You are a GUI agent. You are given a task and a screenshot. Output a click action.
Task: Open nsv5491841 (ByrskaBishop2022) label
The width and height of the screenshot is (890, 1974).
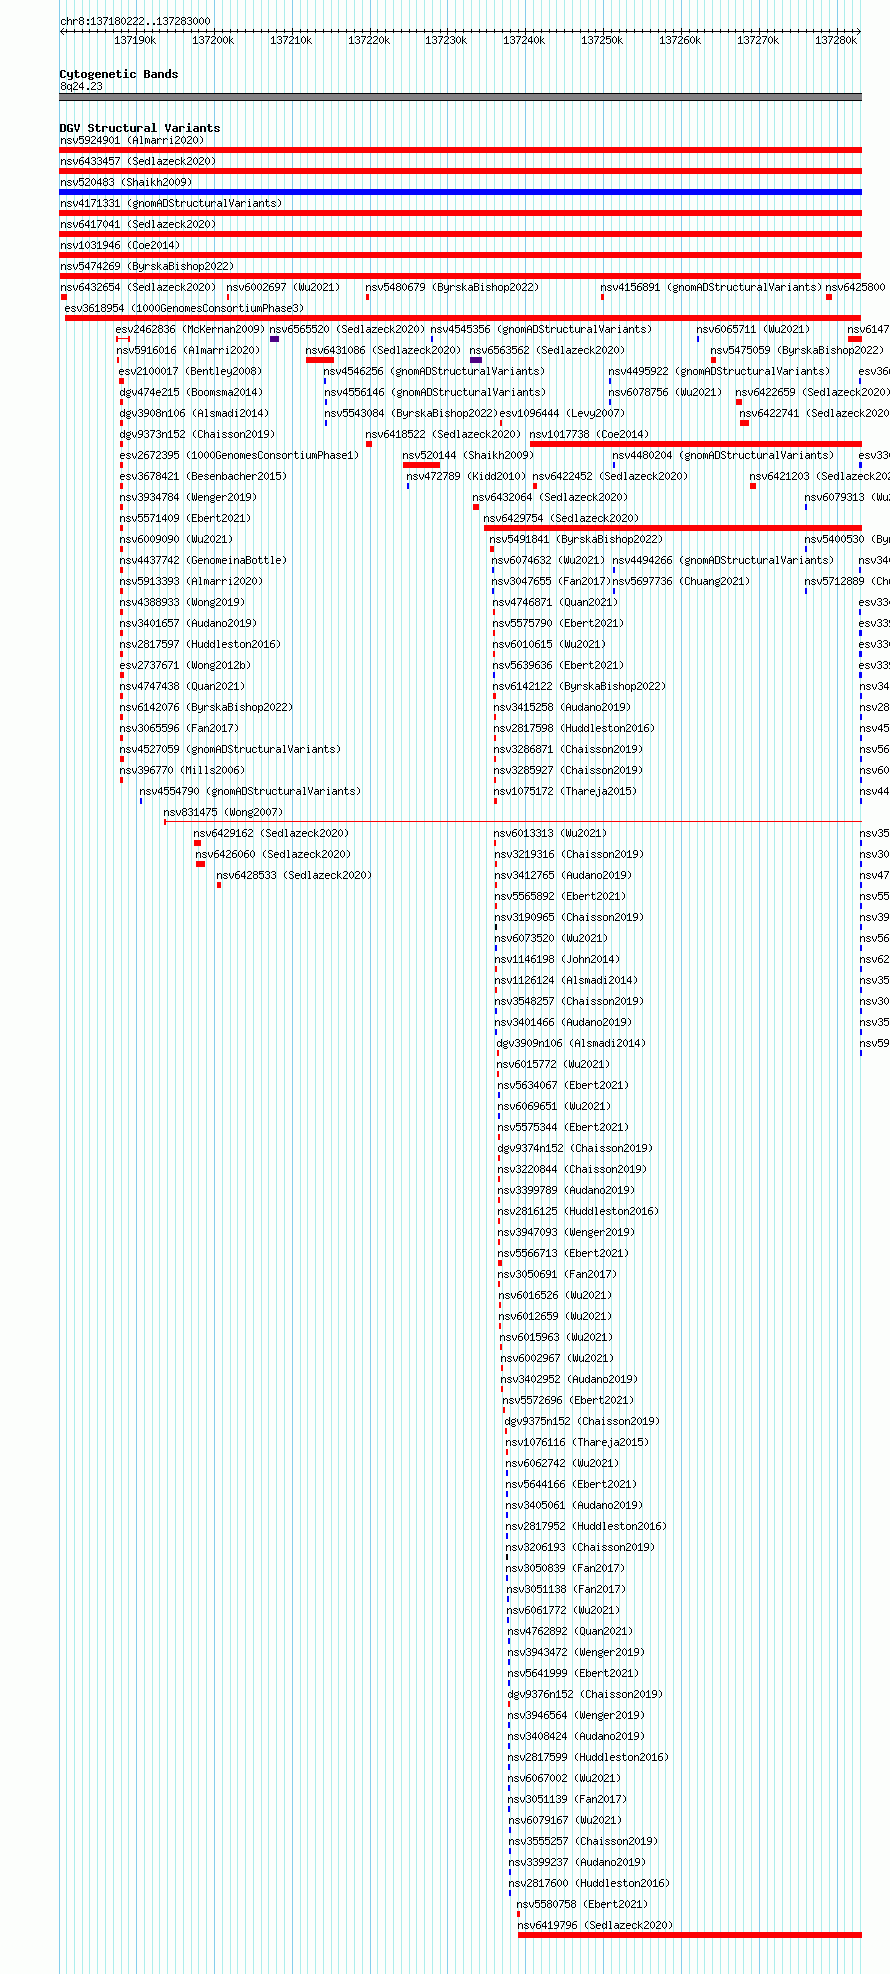576,539
